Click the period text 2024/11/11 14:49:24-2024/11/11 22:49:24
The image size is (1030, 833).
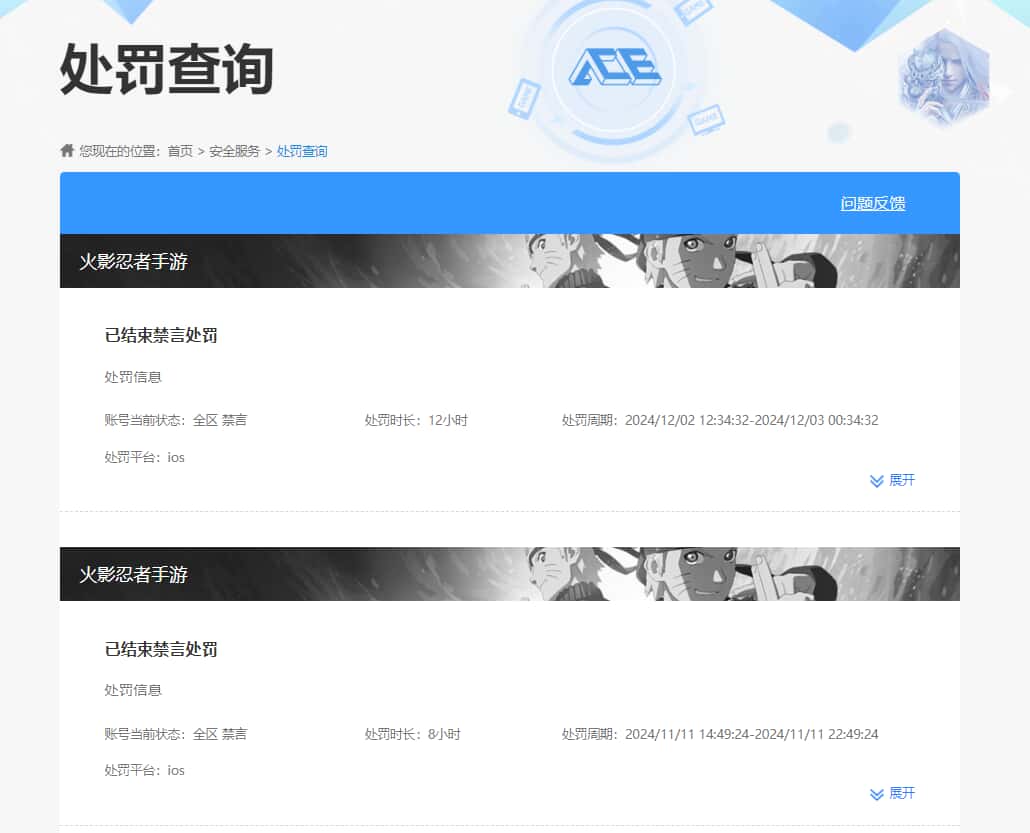point(751,734)
